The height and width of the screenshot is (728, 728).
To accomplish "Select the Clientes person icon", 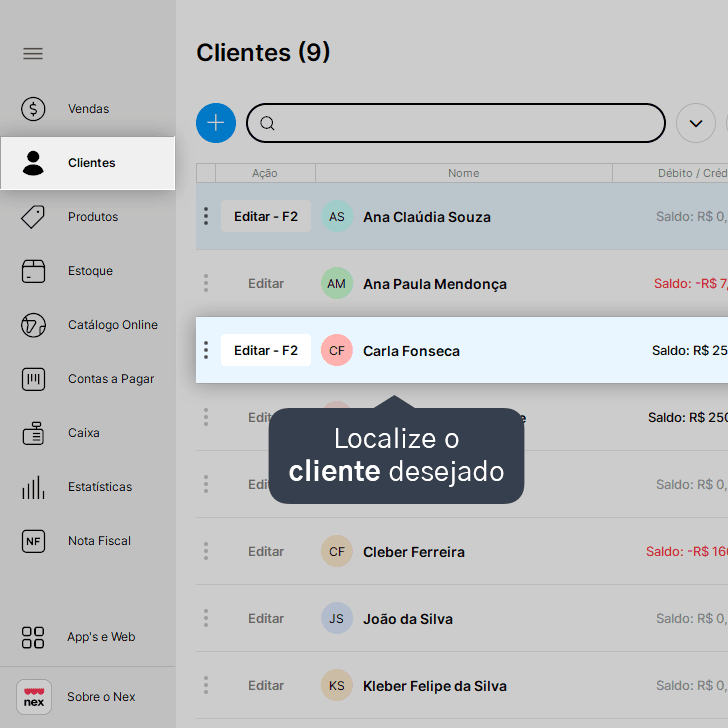I will (33, 163).
